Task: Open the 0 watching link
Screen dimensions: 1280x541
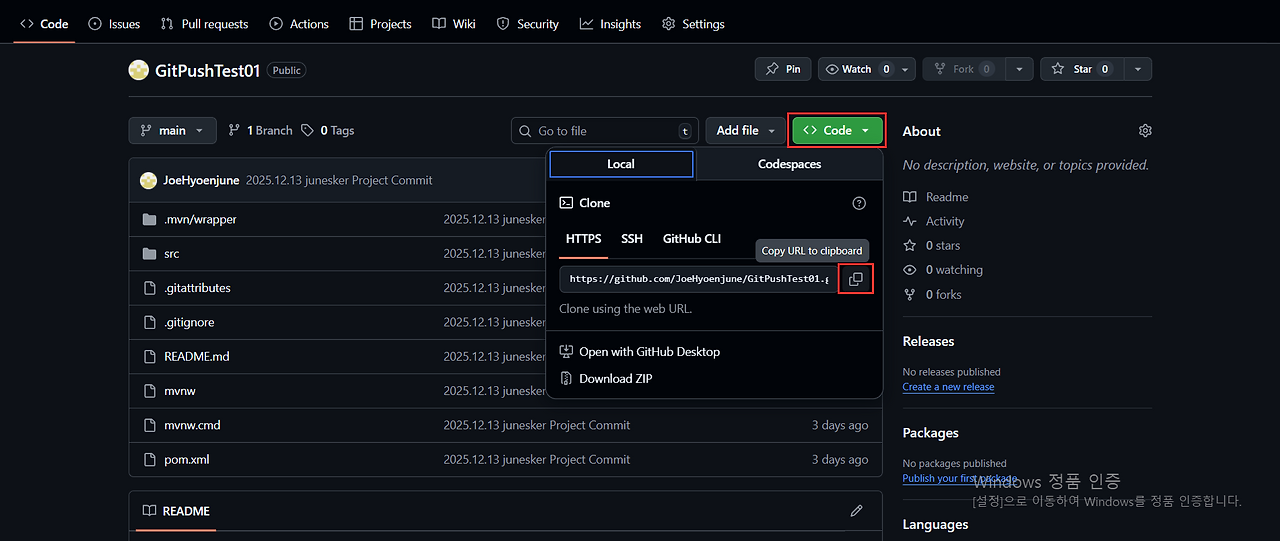Action: pos(943,270)
